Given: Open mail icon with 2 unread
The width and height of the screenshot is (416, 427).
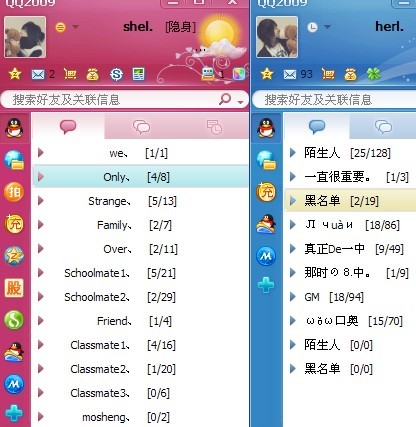Looking at the screenshot, I should tap(38, 74).
